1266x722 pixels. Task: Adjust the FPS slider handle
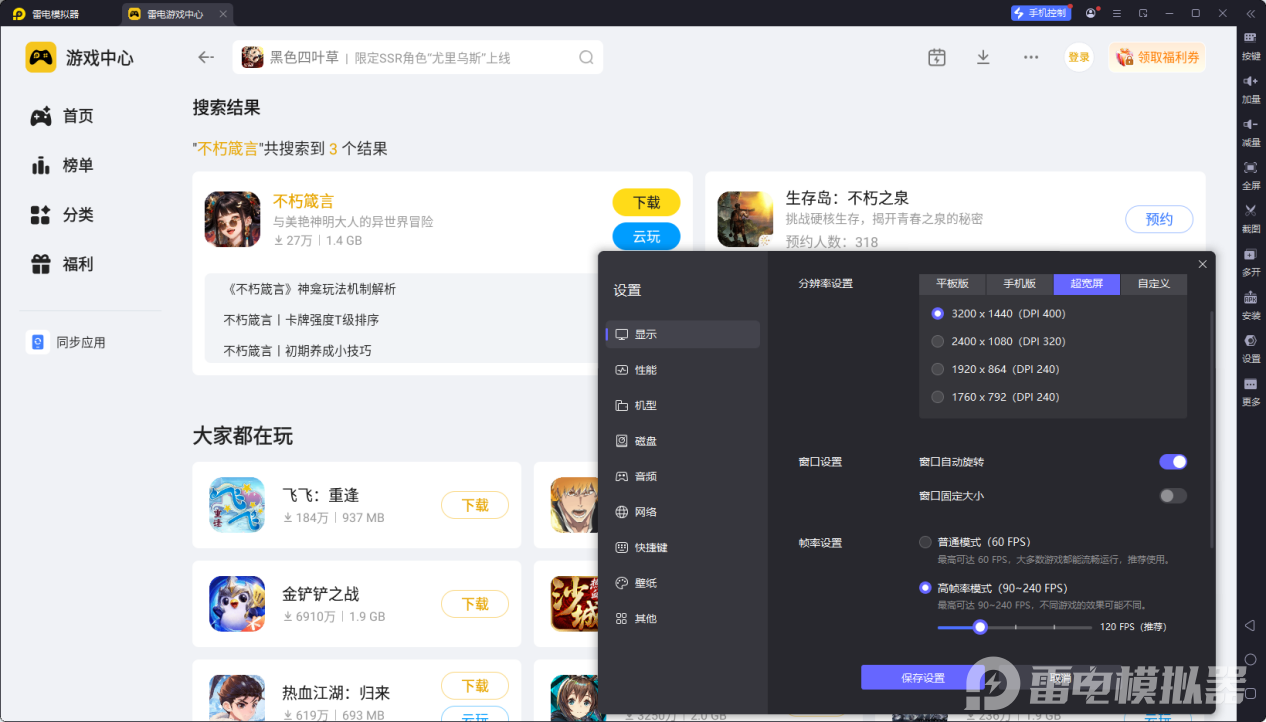tap(979, 627)
